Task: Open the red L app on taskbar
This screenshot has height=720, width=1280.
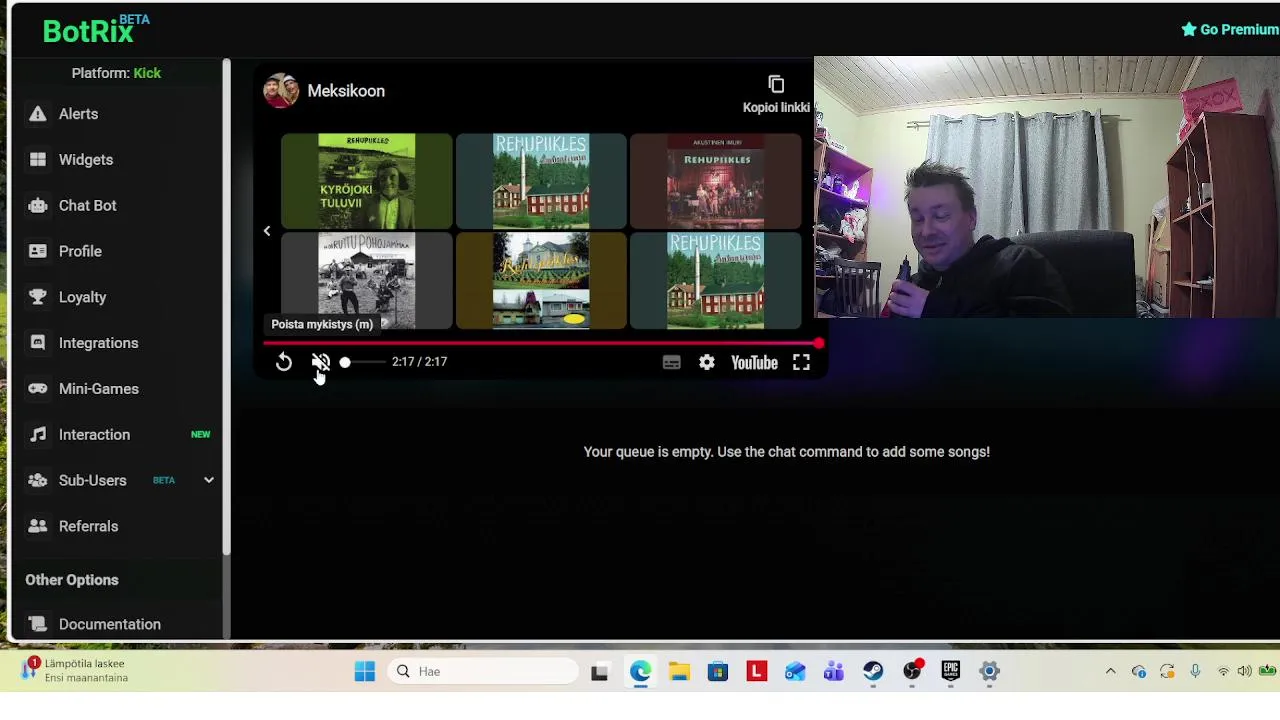Action: point(756,672)
